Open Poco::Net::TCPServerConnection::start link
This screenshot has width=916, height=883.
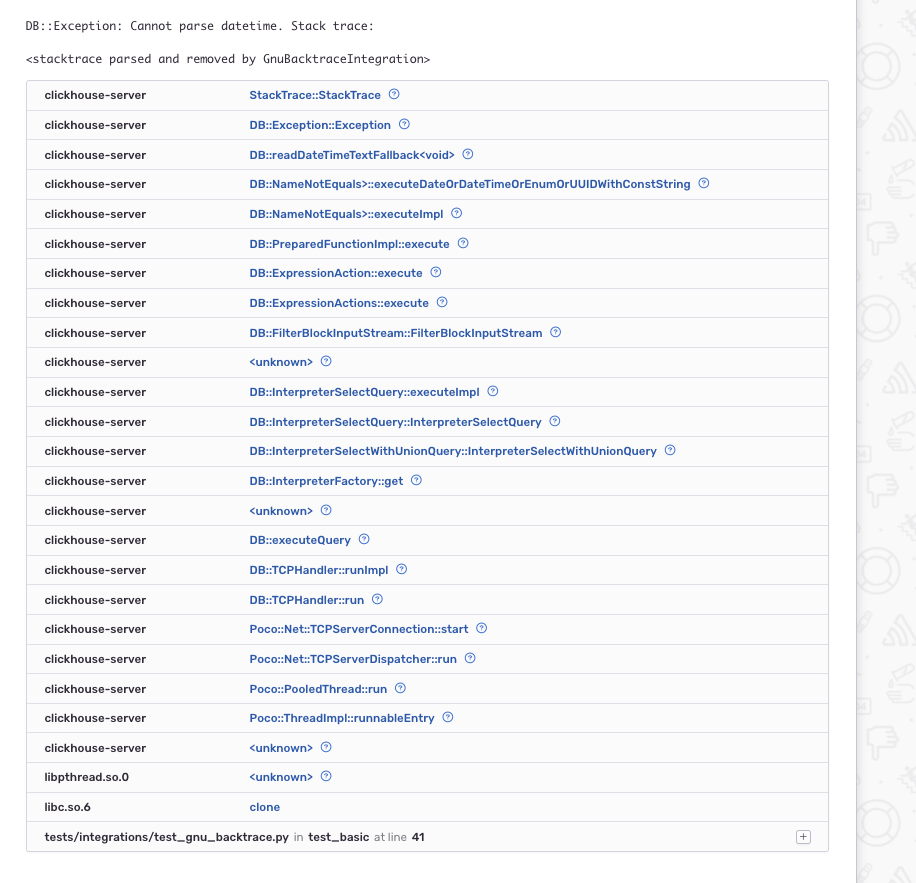point(359,630)
